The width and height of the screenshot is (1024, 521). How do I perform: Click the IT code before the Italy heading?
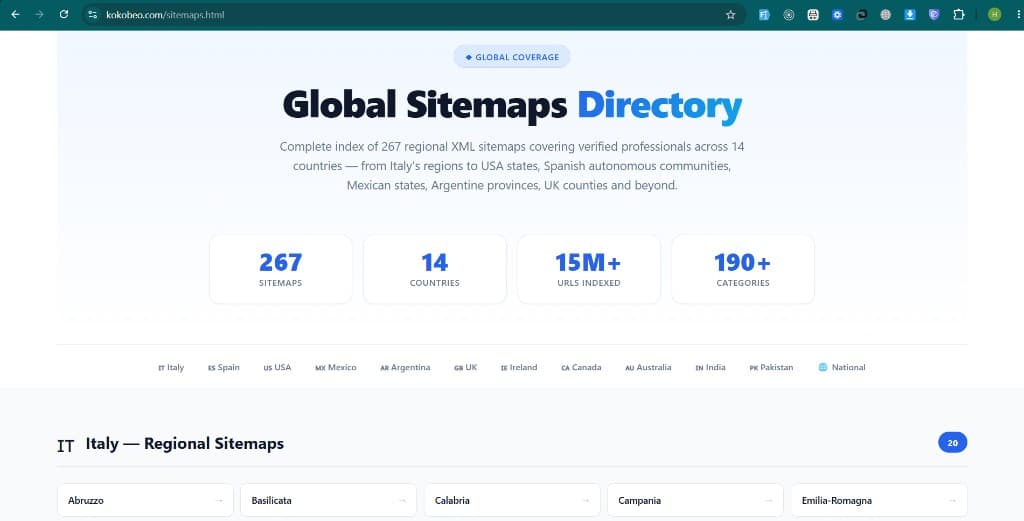tap(65, 446)
